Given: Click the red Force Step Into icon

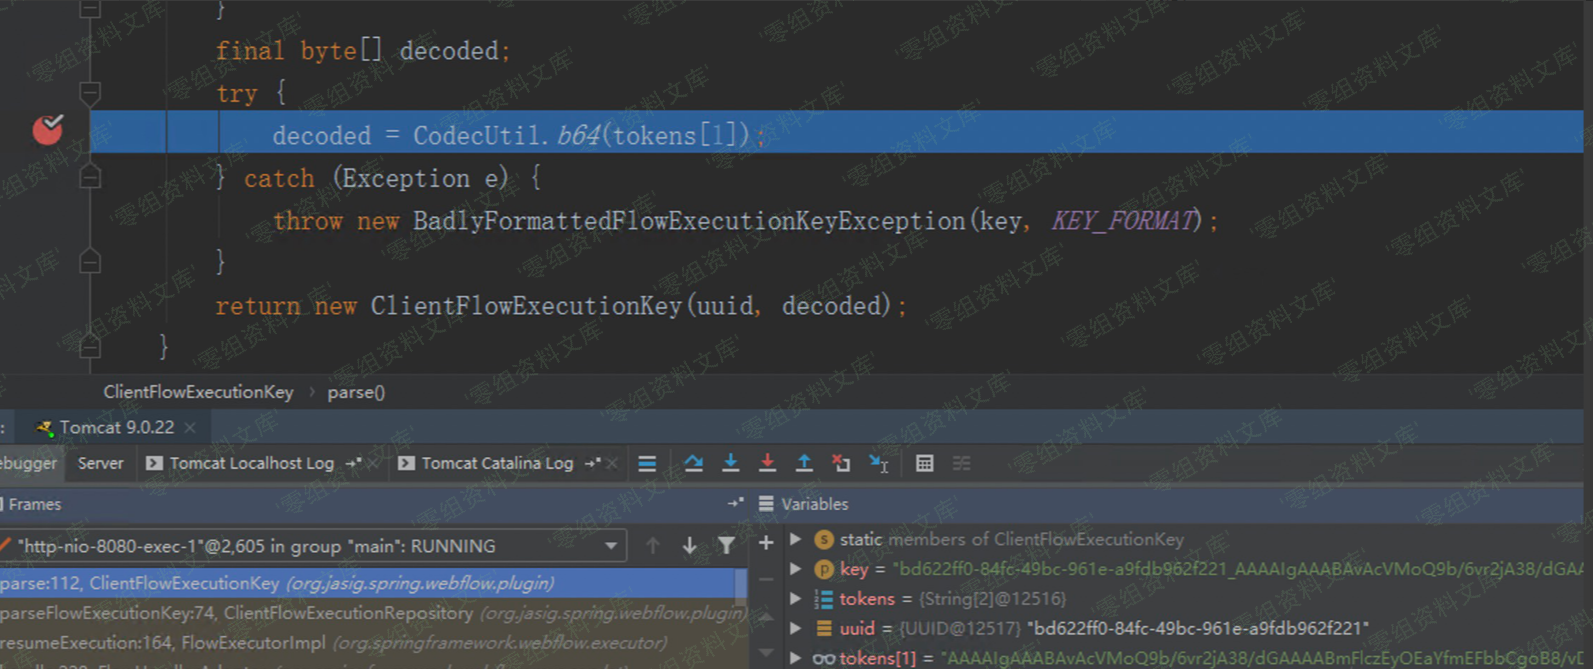Looking at the screenshot, I should click(767, 463).
